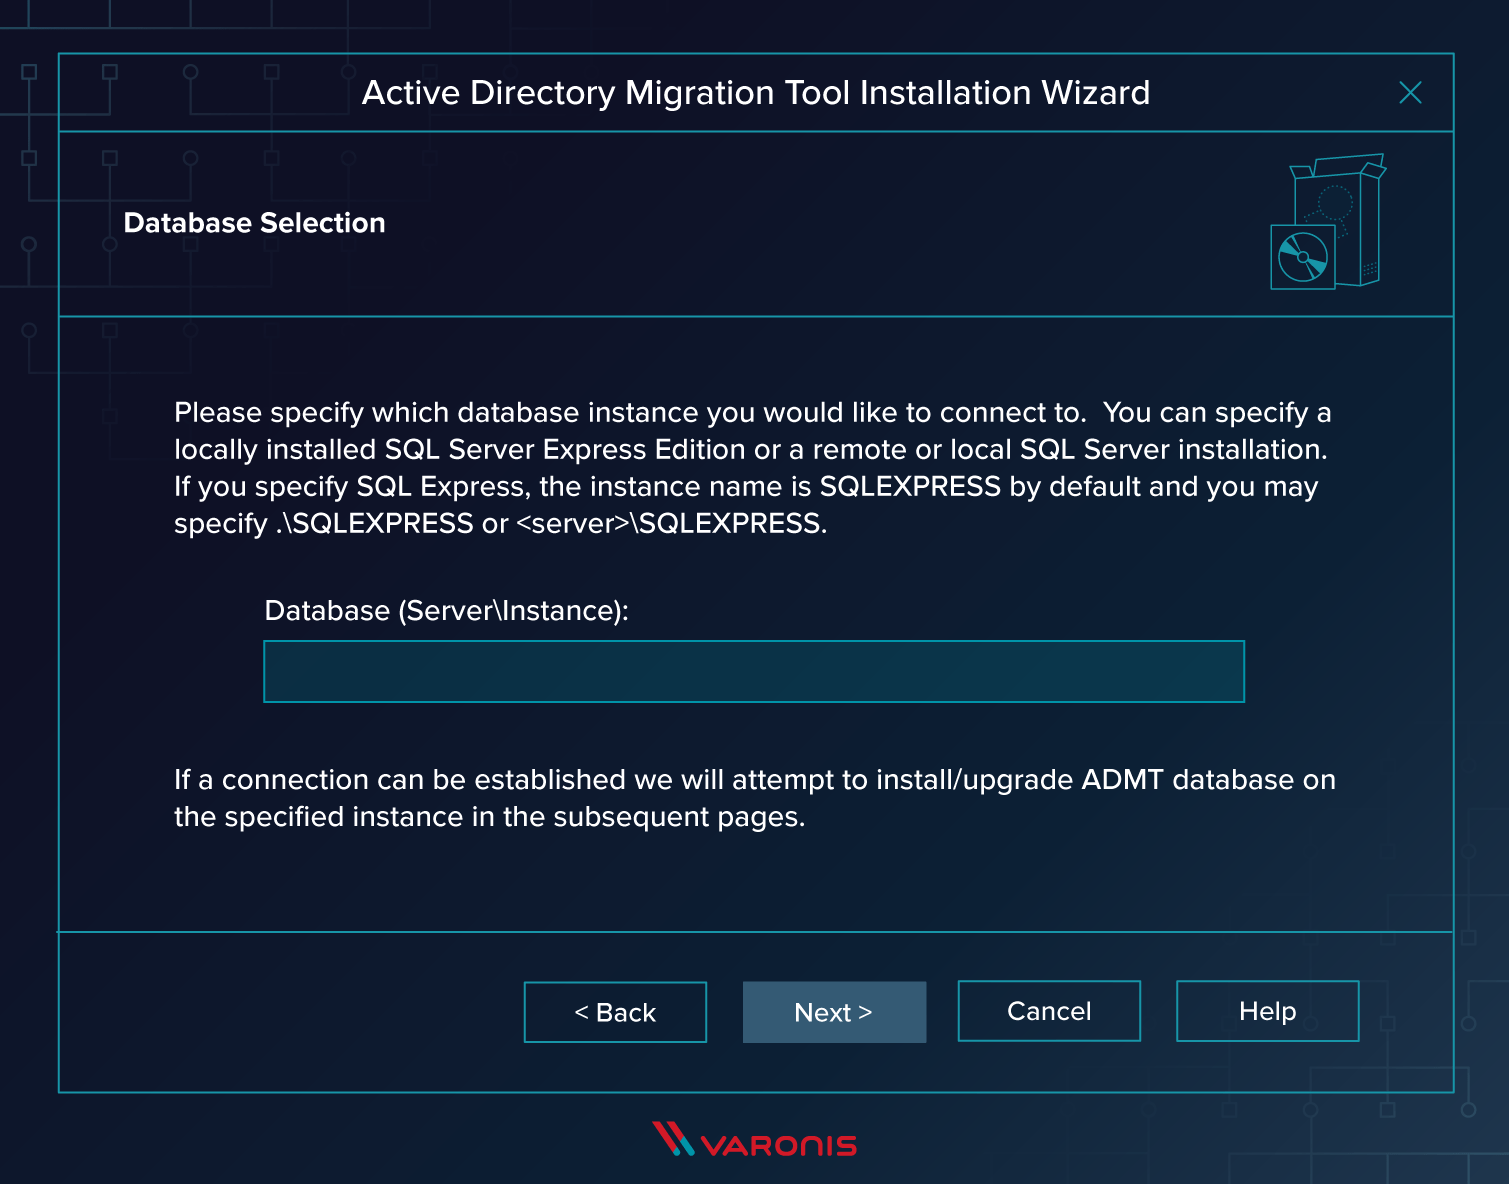Click the X close icon in the title bar
This screenshot has width=1509, height=1184.
tap(1411, 93)
